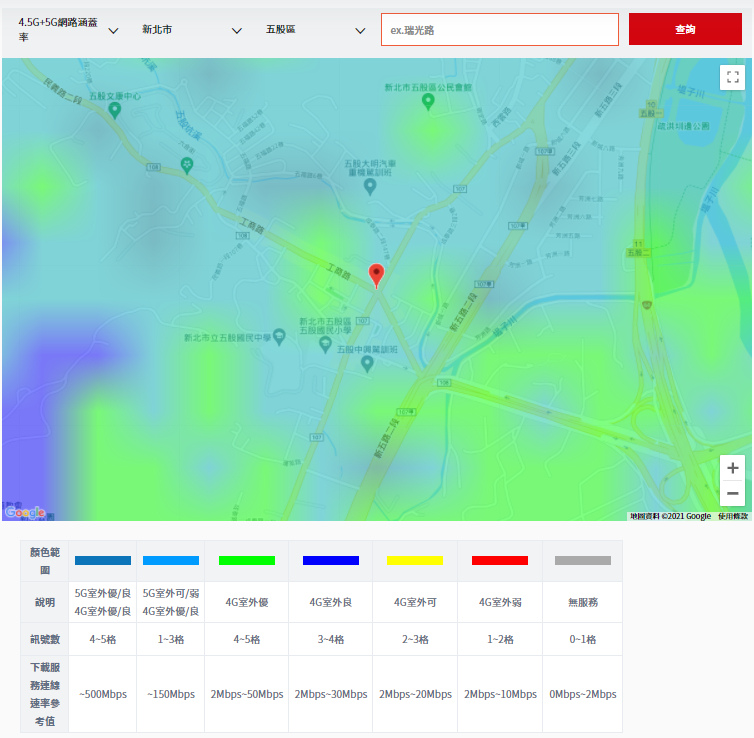The image size is (754, 738).
Task: Click the 五股大明汽車重機駕訓班 marker
Action: (371, 187)
